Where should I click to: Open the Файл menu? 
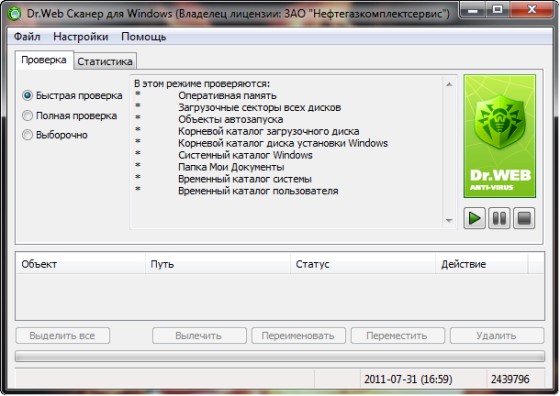(x=27, y=36)
